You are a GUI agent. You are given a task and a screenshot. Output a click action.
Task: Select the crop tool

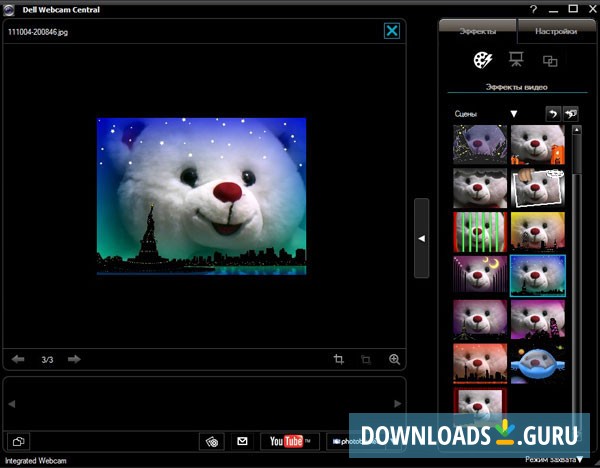[x=338, y=359]
